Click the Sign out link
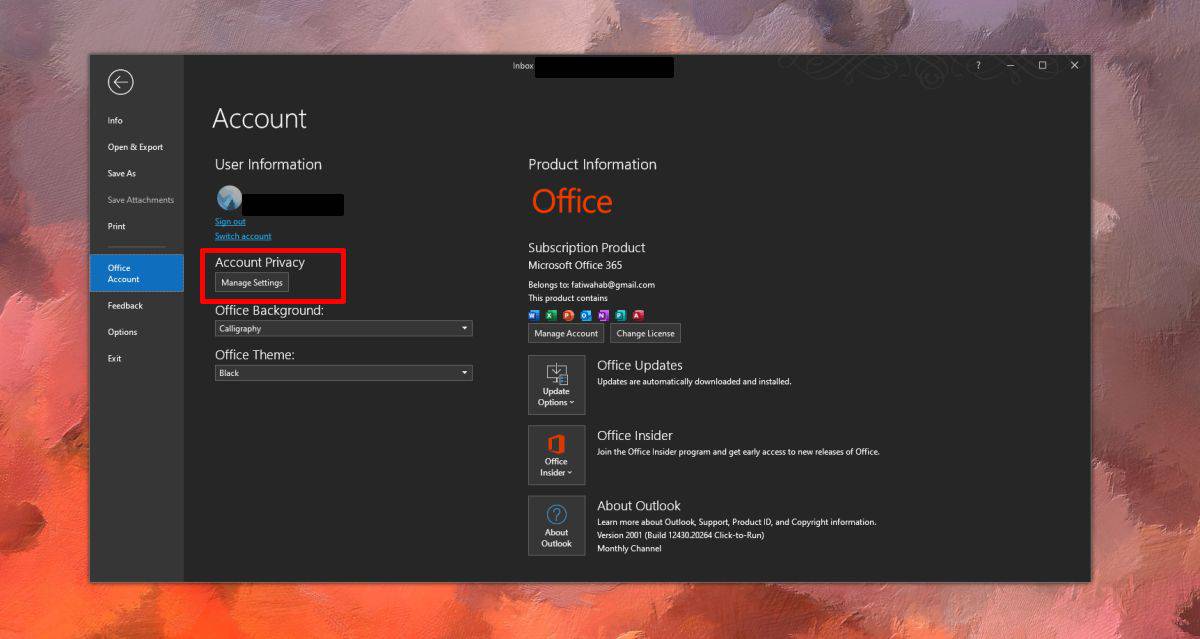1200x639 pixels. pyautogui.click(x=230, y=222)
